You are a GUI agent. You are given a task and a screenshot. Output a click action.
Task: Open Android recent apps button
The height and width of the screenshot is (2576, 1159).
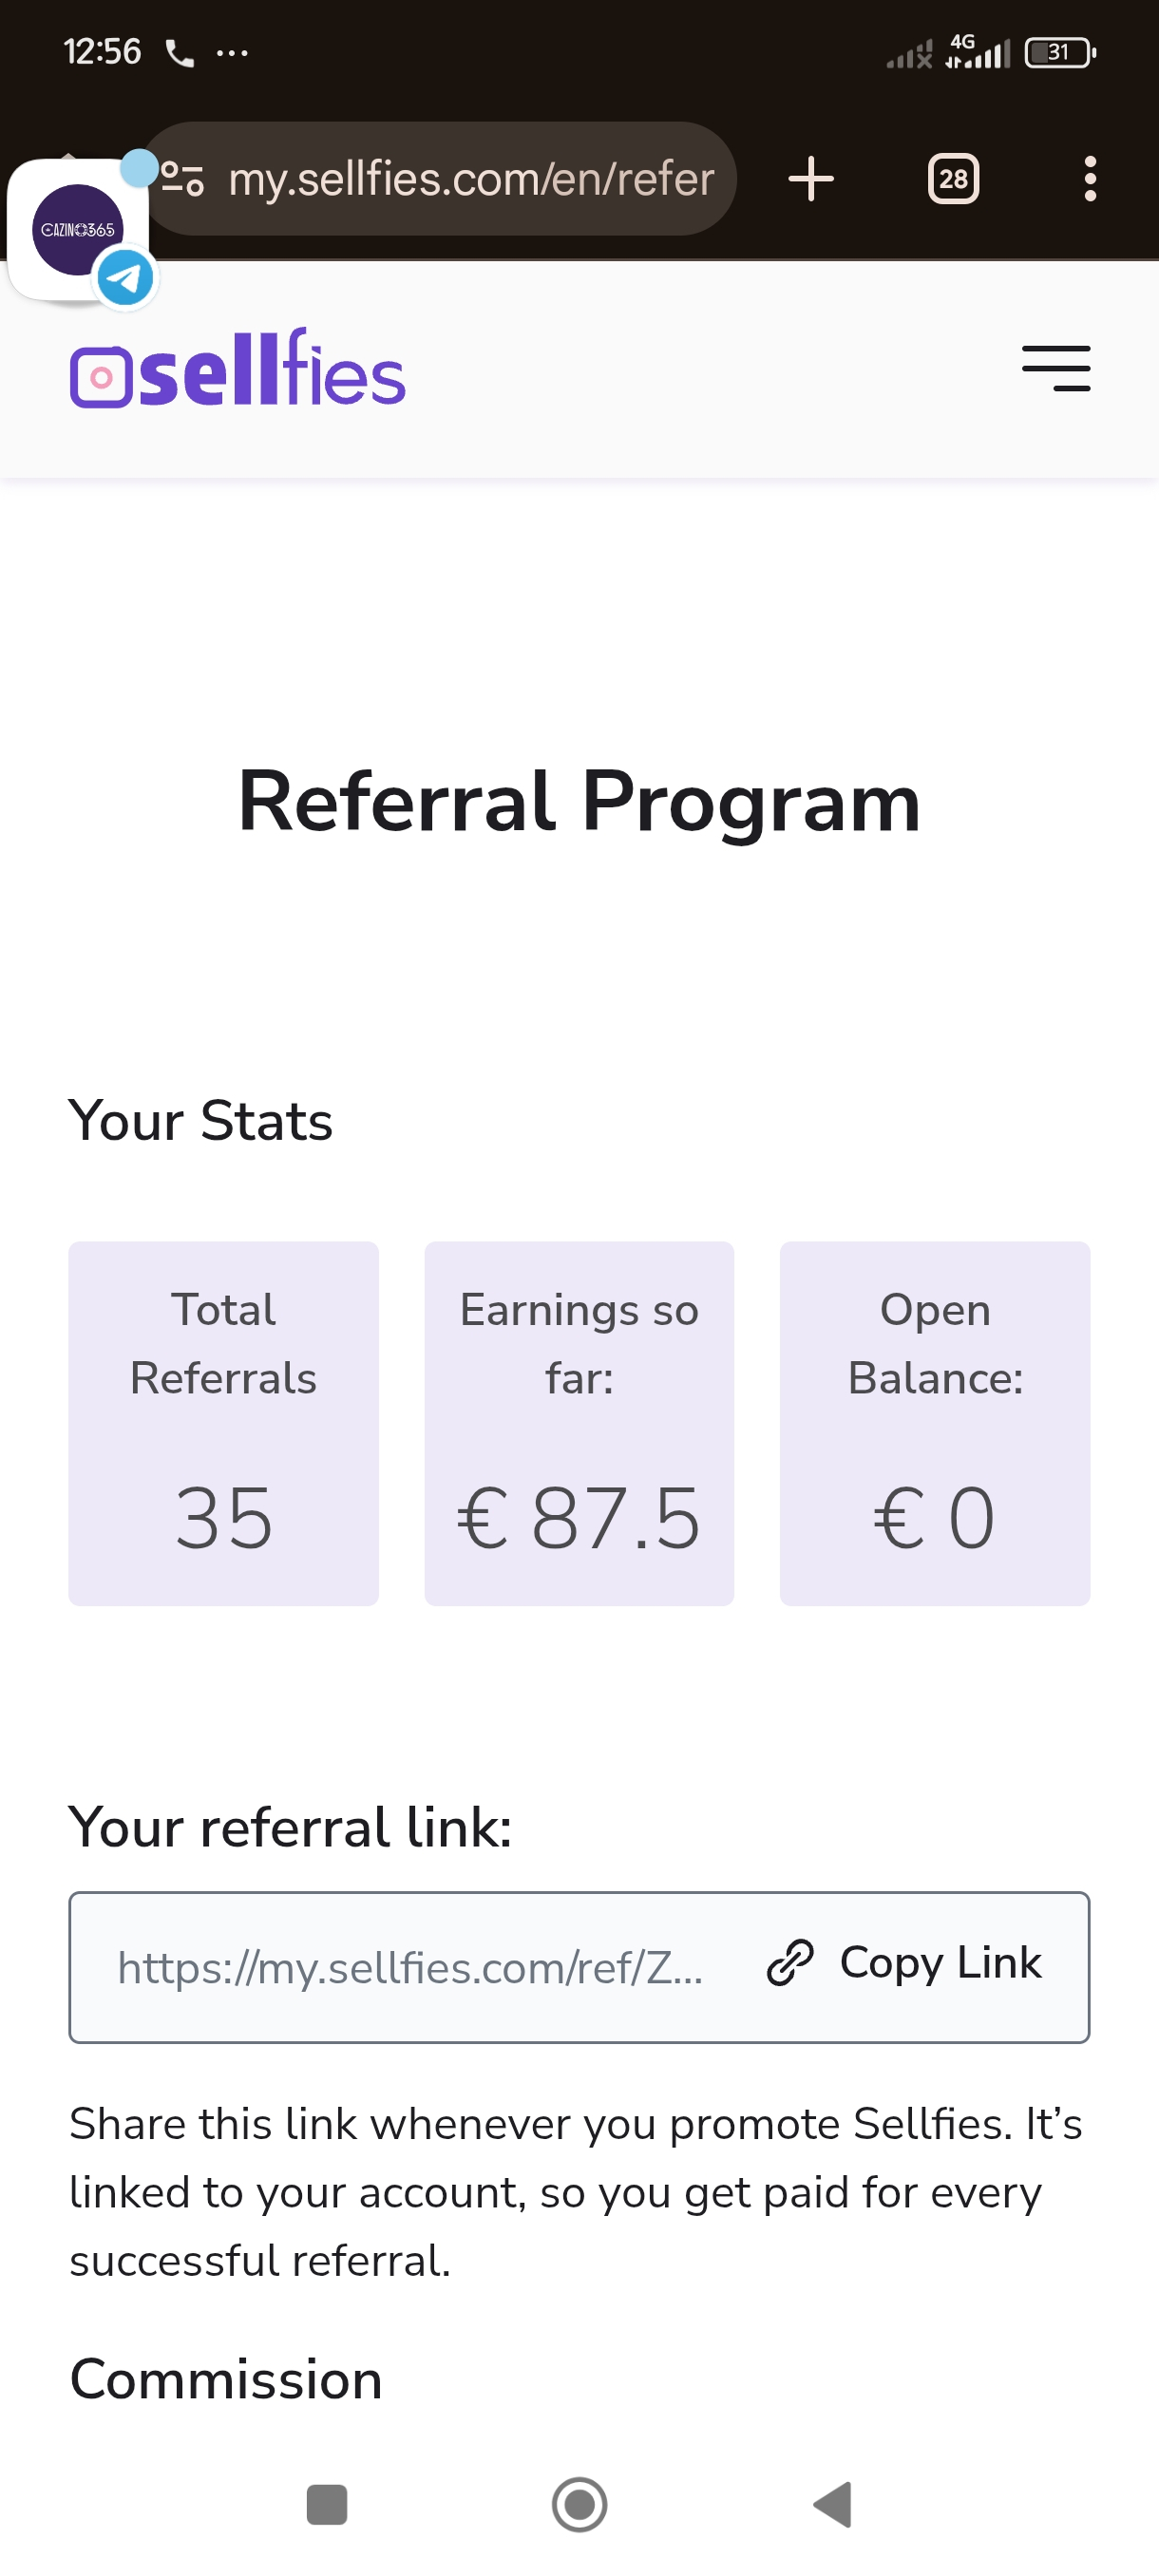point(326,2505)
